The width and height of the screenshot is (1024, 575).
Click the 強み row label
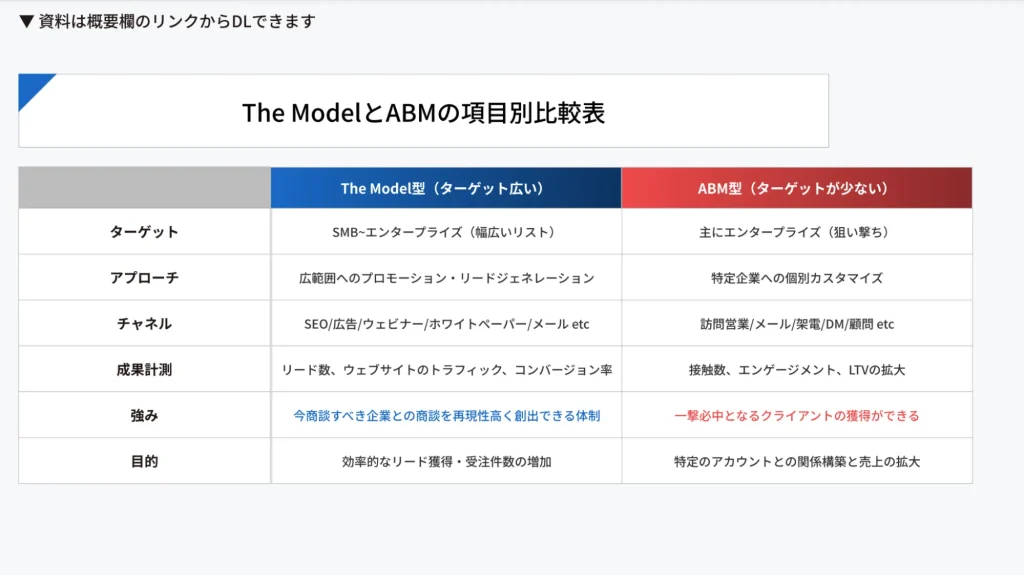tap(144, 415)
